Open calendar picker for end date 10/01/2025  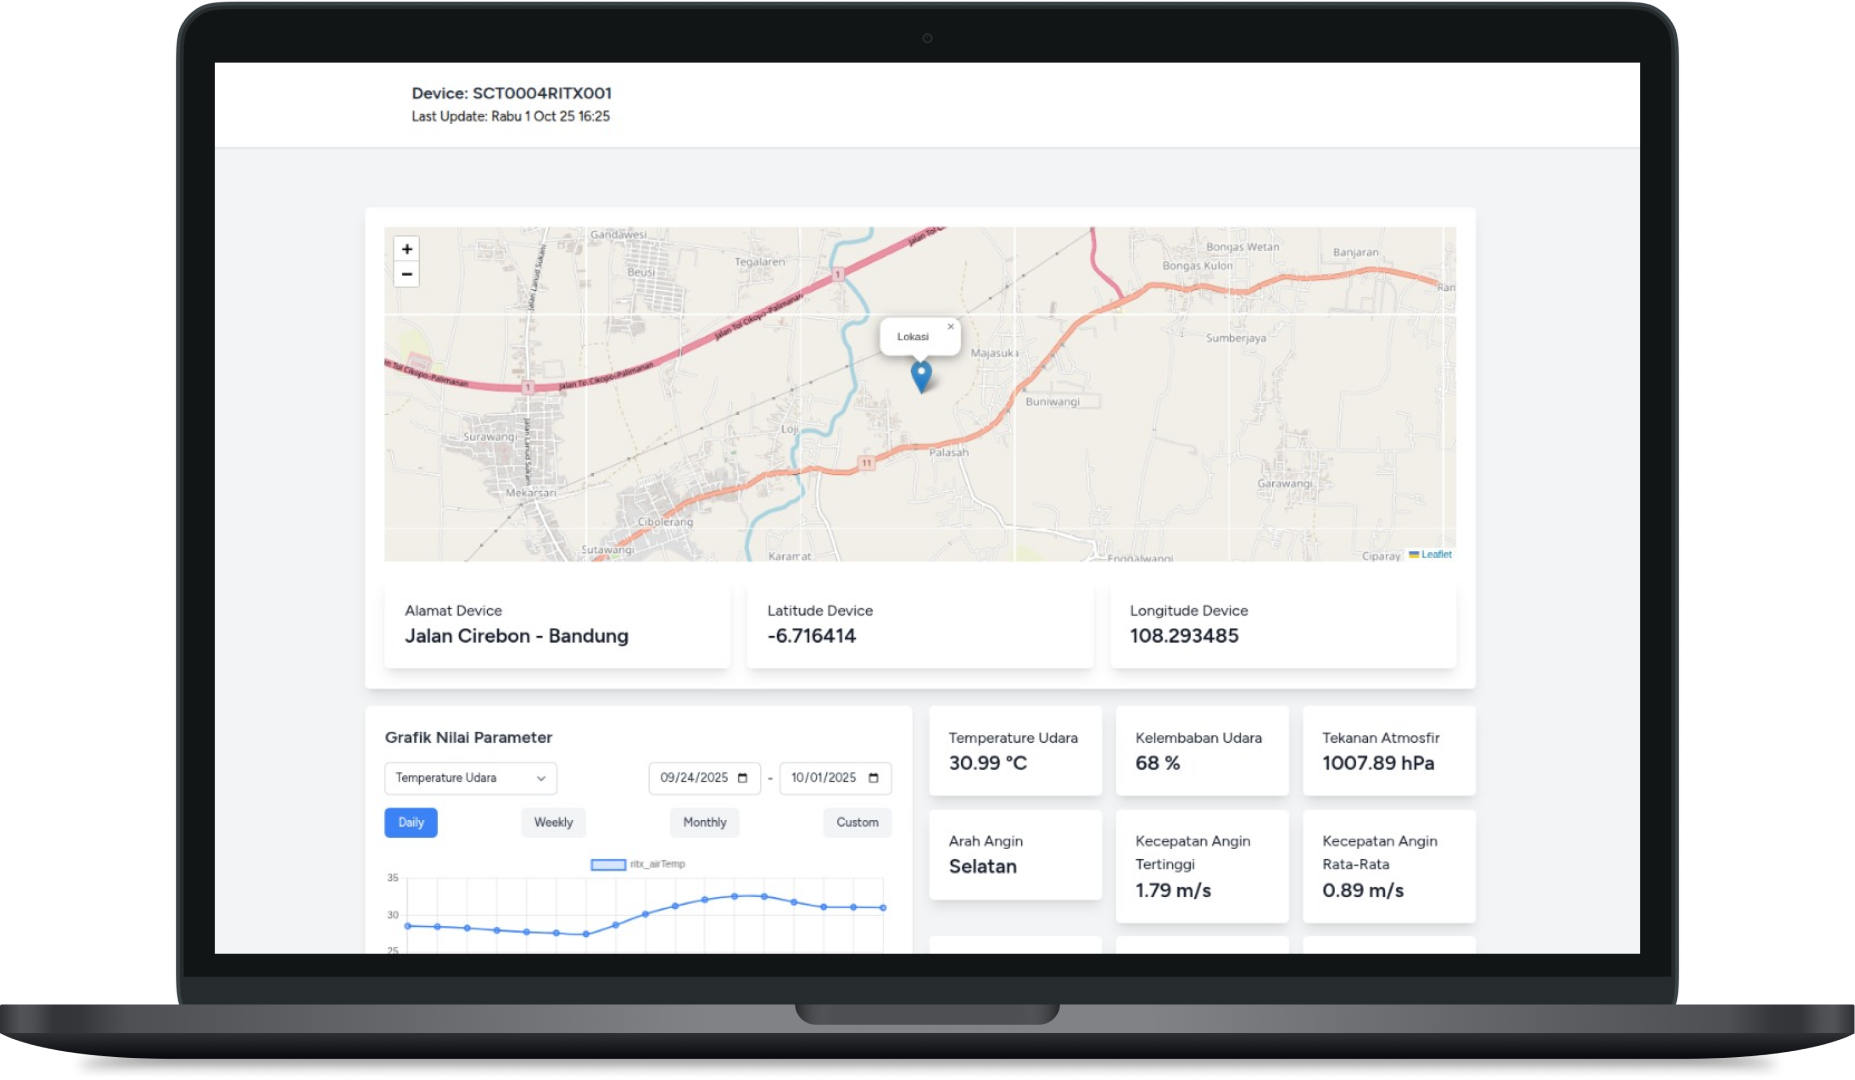pos(873,778)
